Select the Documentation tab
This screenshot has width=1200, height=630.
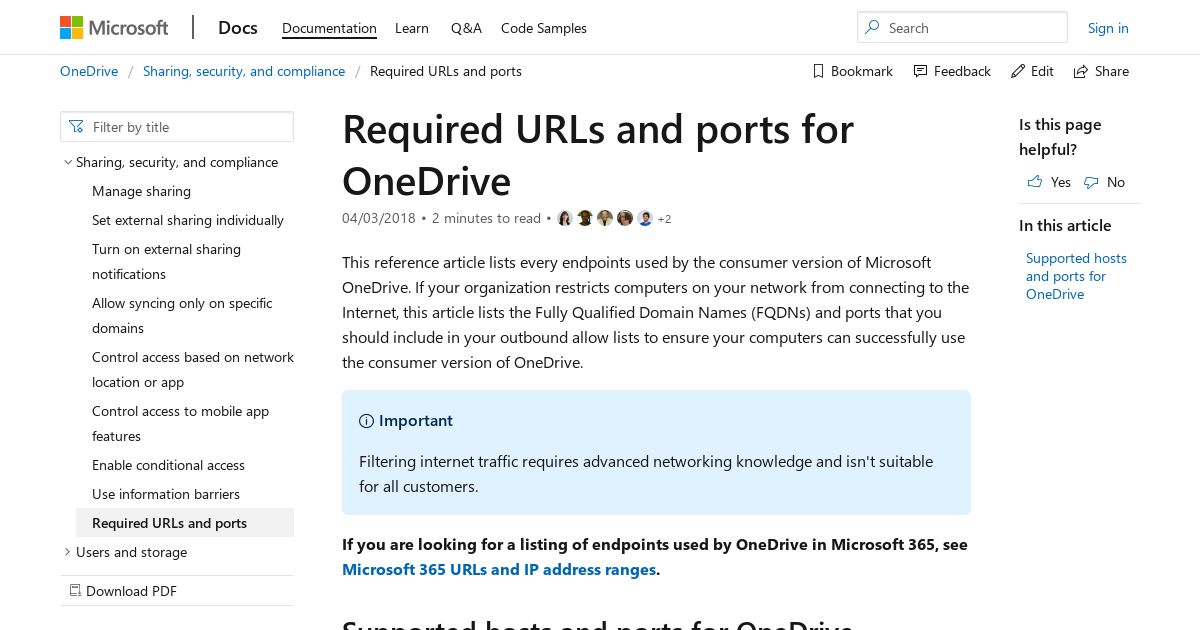point(329,28)
